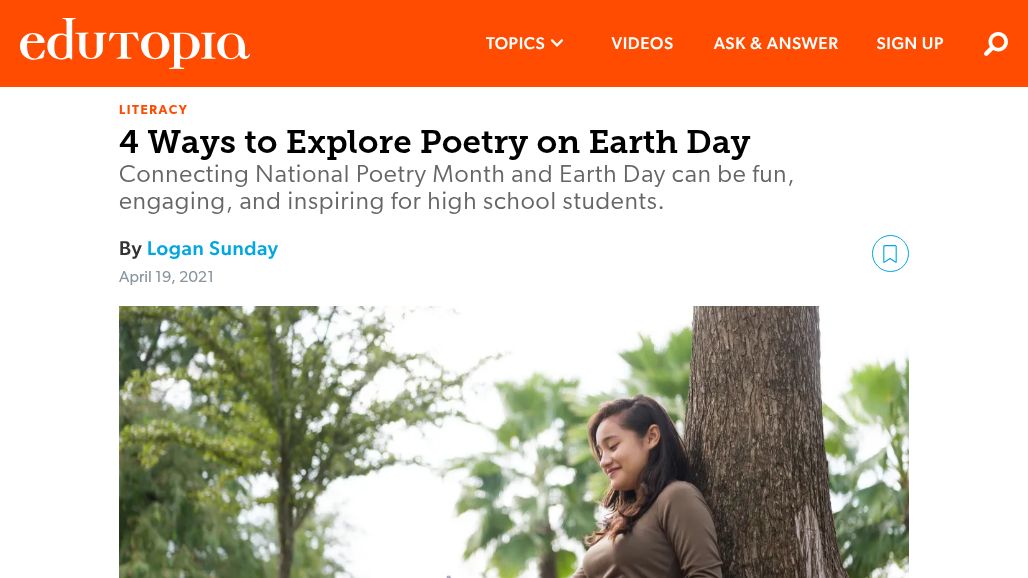This screenshot has width=1028, height=578.
Task: Open the Literacy category link
Action: [153, 110]
